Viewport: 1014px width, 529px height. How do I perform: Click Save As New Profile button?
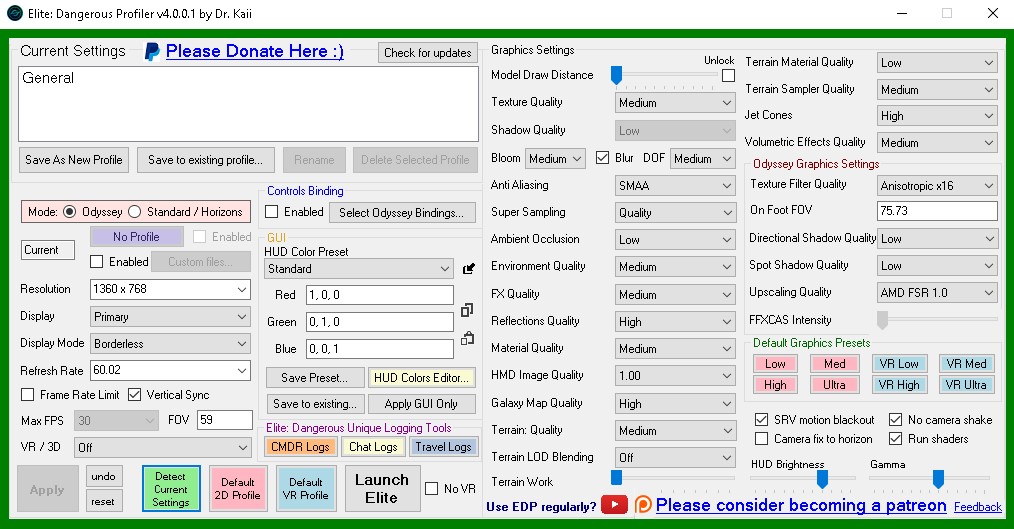(74, 160)
